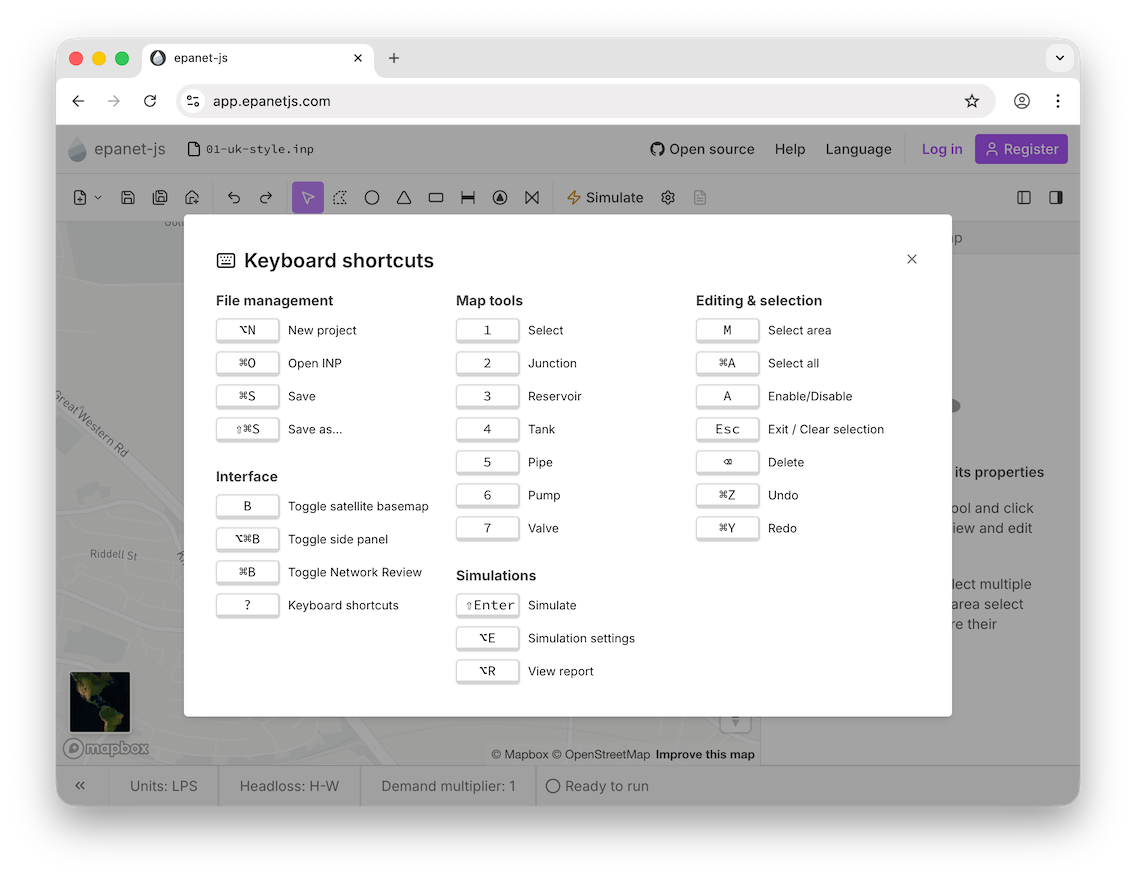Select the Junction circle tool

(372, 198)
